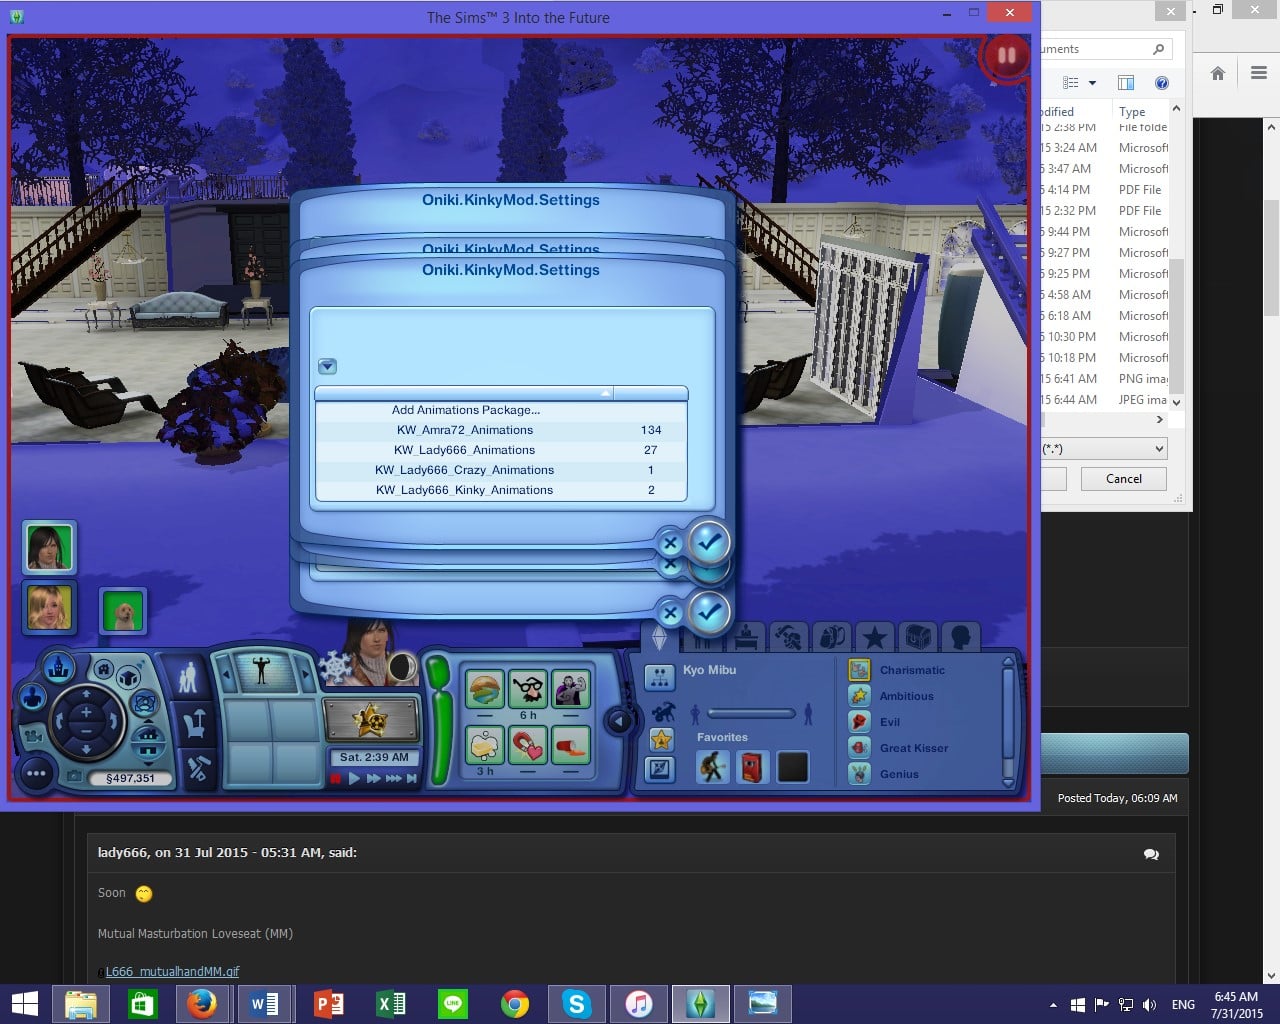This screenshot has width=1280, height=1024.
Task: Open the Simology plumbob tab
Action: pyautogui.click(x=659, y=637)
